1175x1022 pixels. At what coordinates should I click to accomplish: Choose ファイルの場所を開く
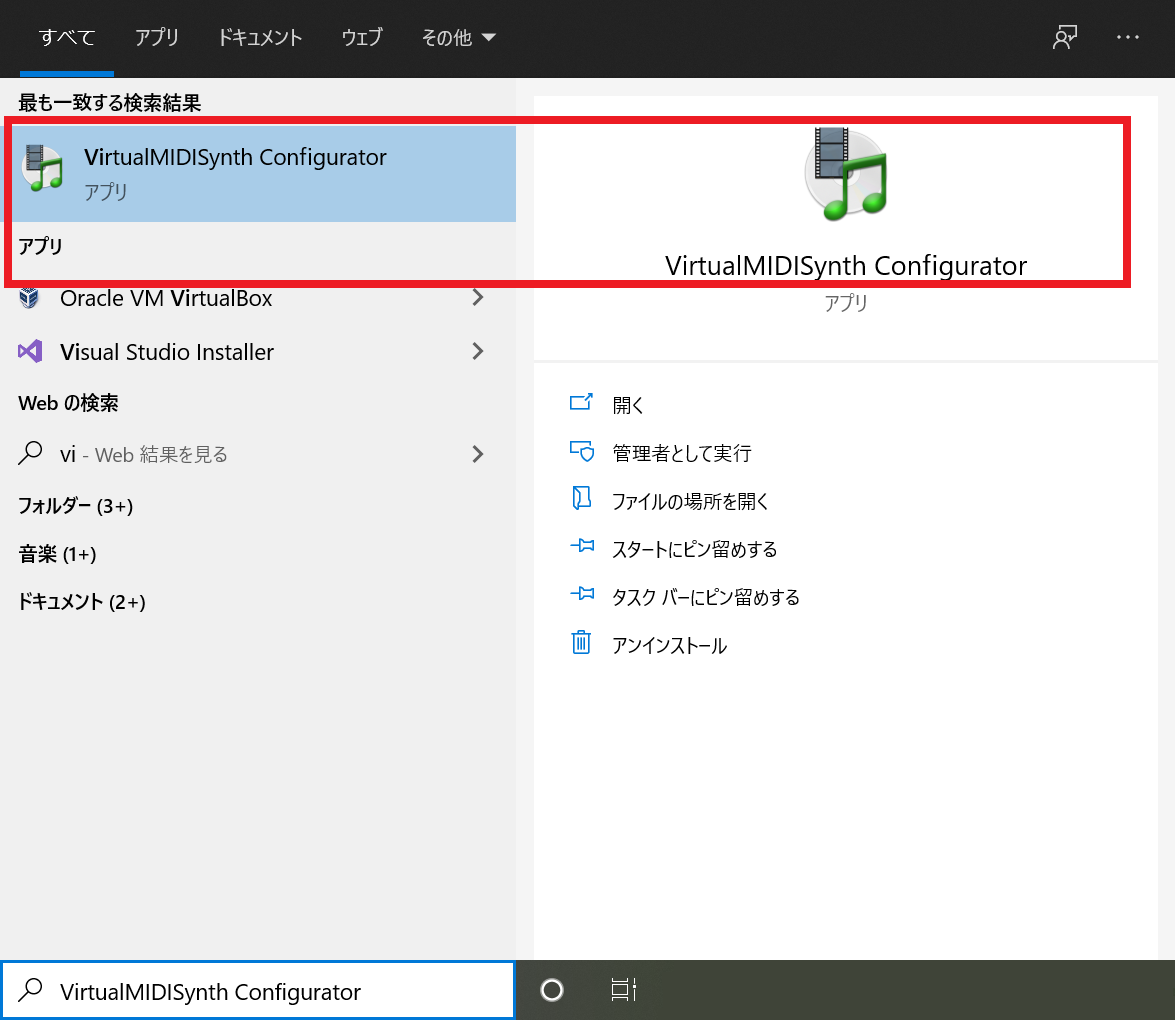[x=690, y=501]
